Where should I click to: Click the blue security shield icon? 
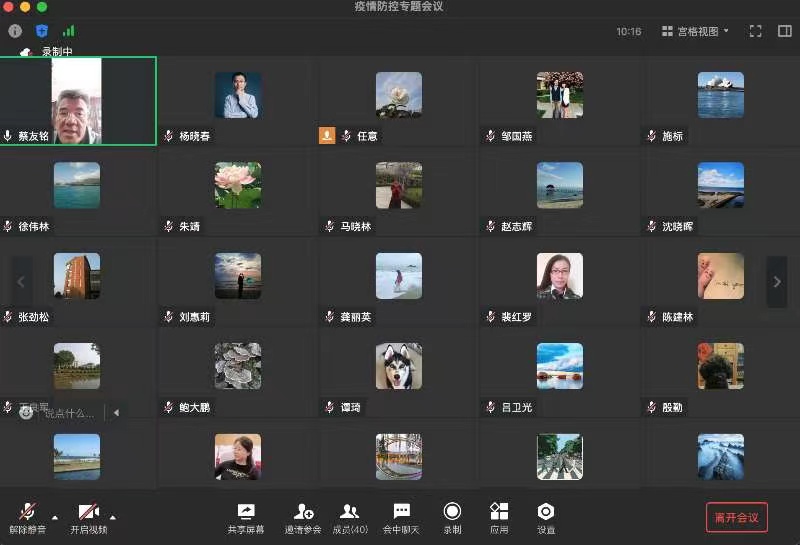click(42, 31)
